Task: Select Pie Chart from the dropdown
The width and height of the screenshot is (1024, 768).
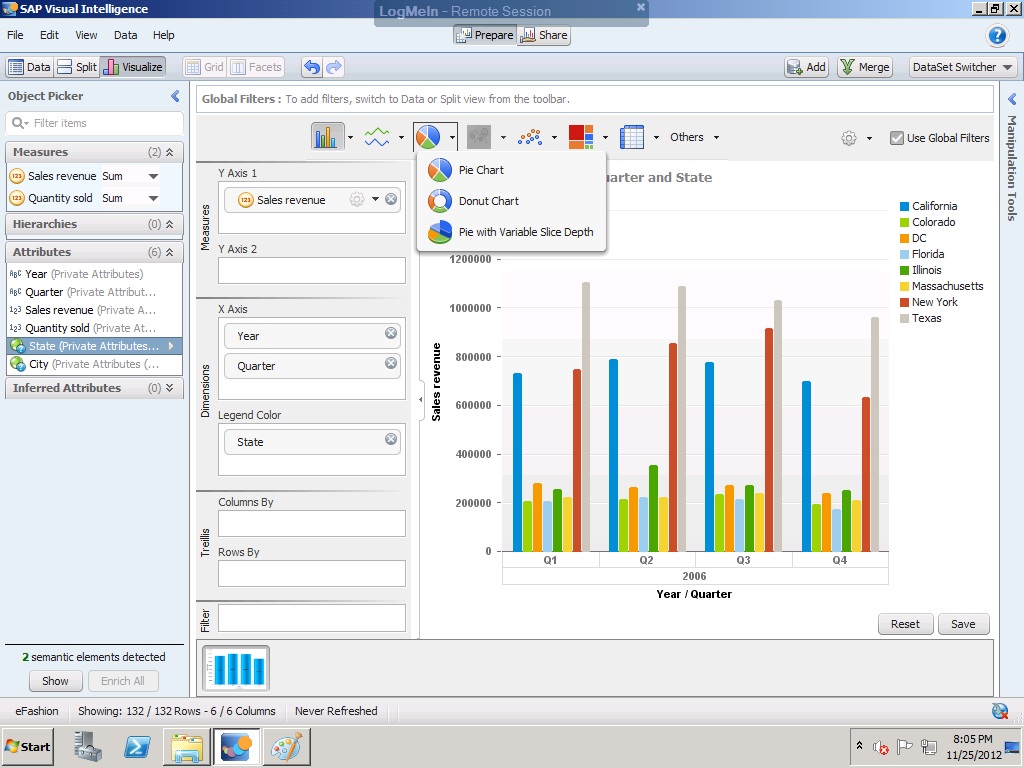Action: [x=511, y=170]
